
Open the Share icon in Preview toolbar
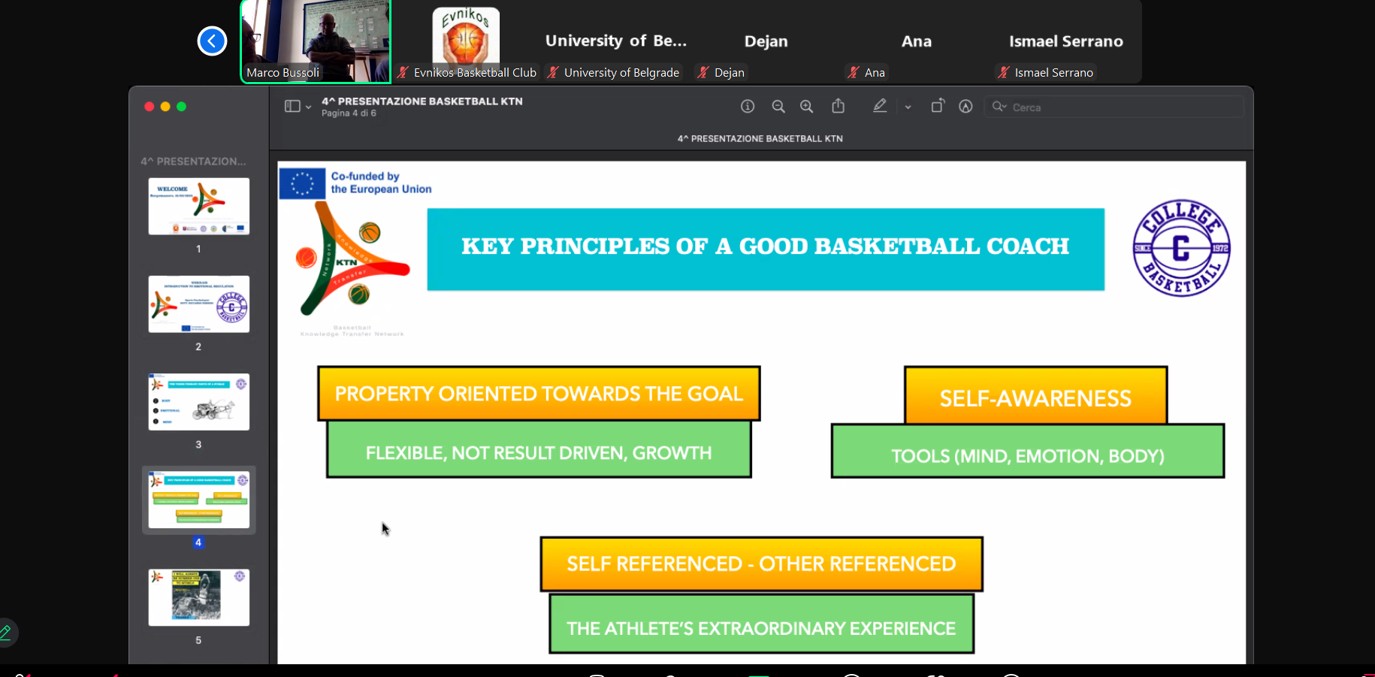838,107
